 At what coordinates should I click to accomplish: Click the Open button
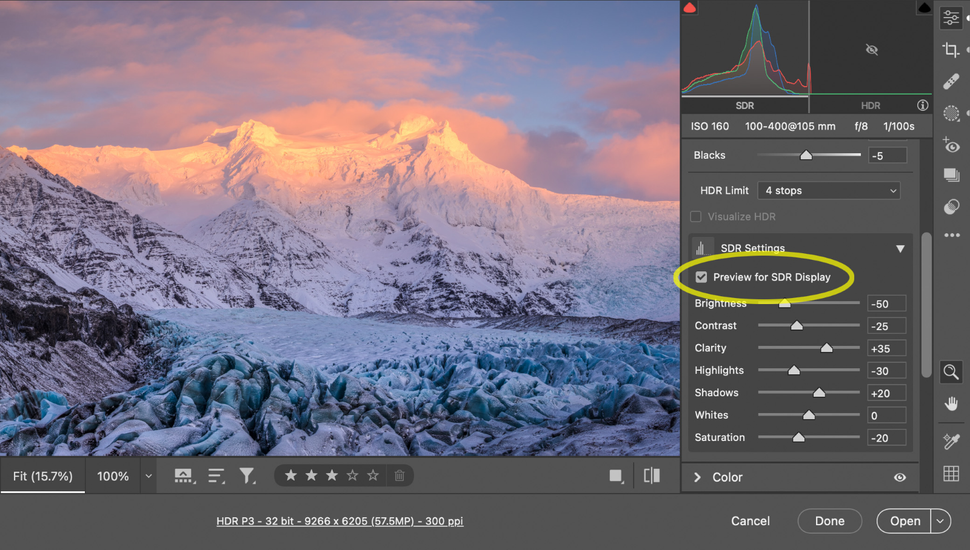(x=905, y=521)
